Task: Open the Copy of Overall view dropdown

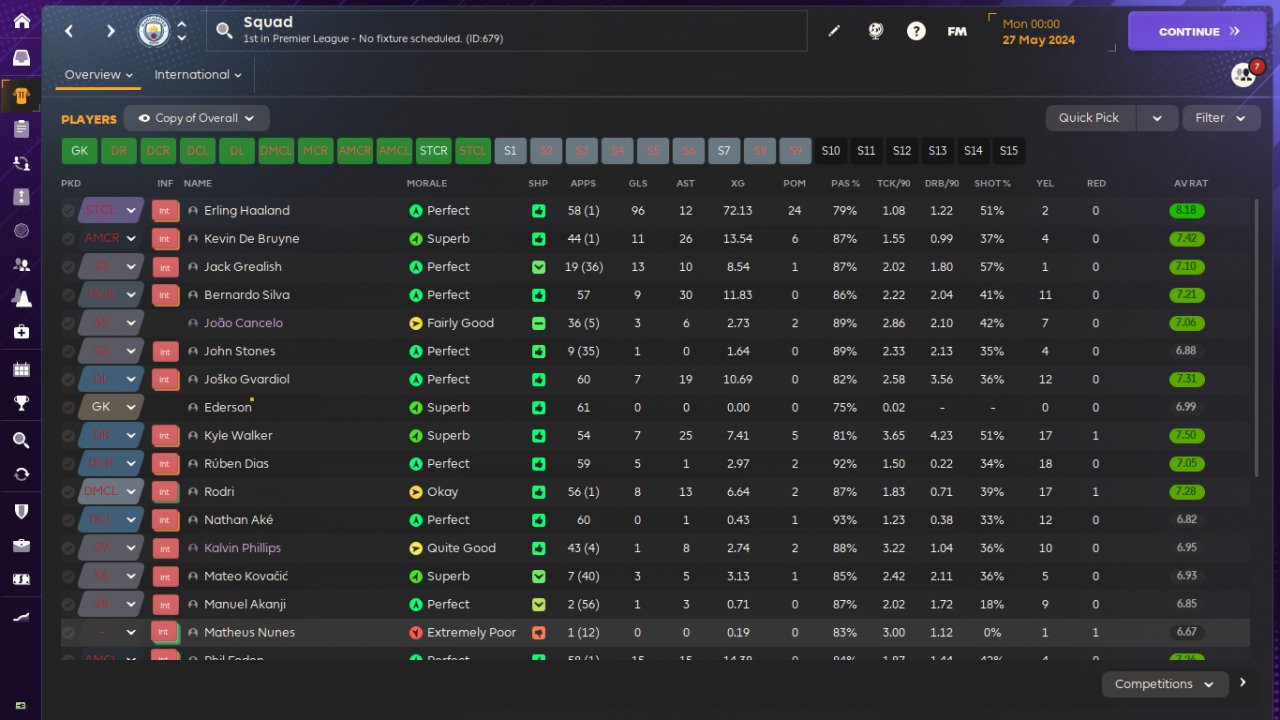Action: [x=197, y=118]
